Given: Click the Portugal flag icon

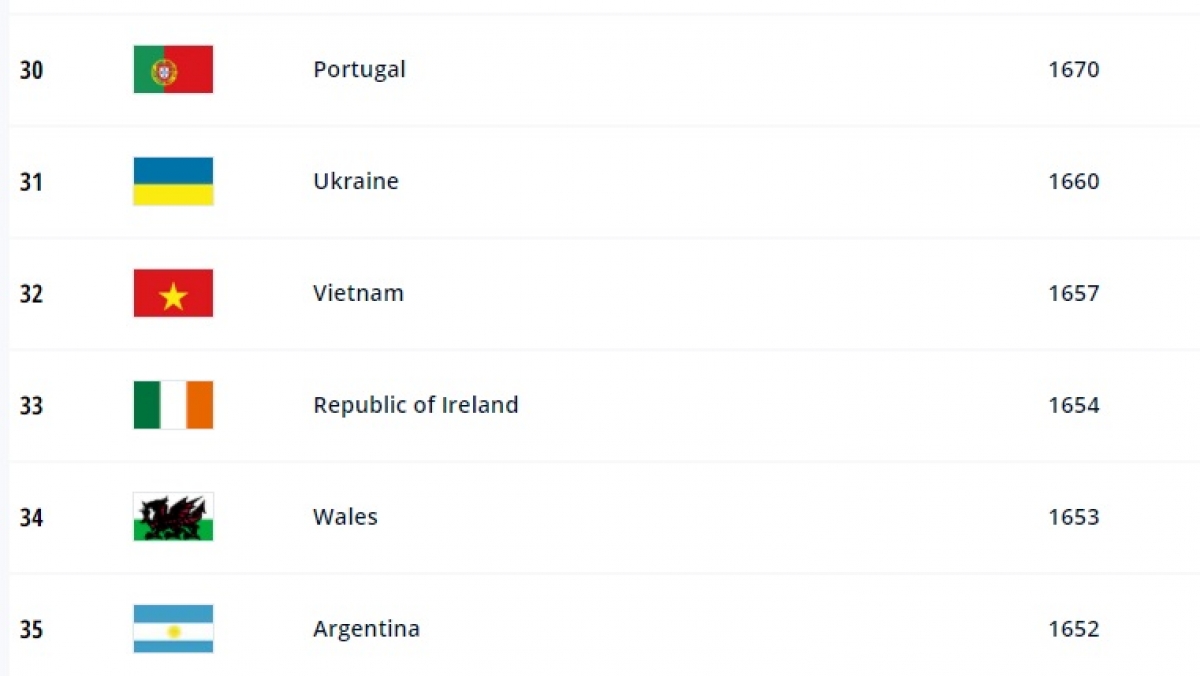Looking at the screenshot, I should [x=173, y=70].
